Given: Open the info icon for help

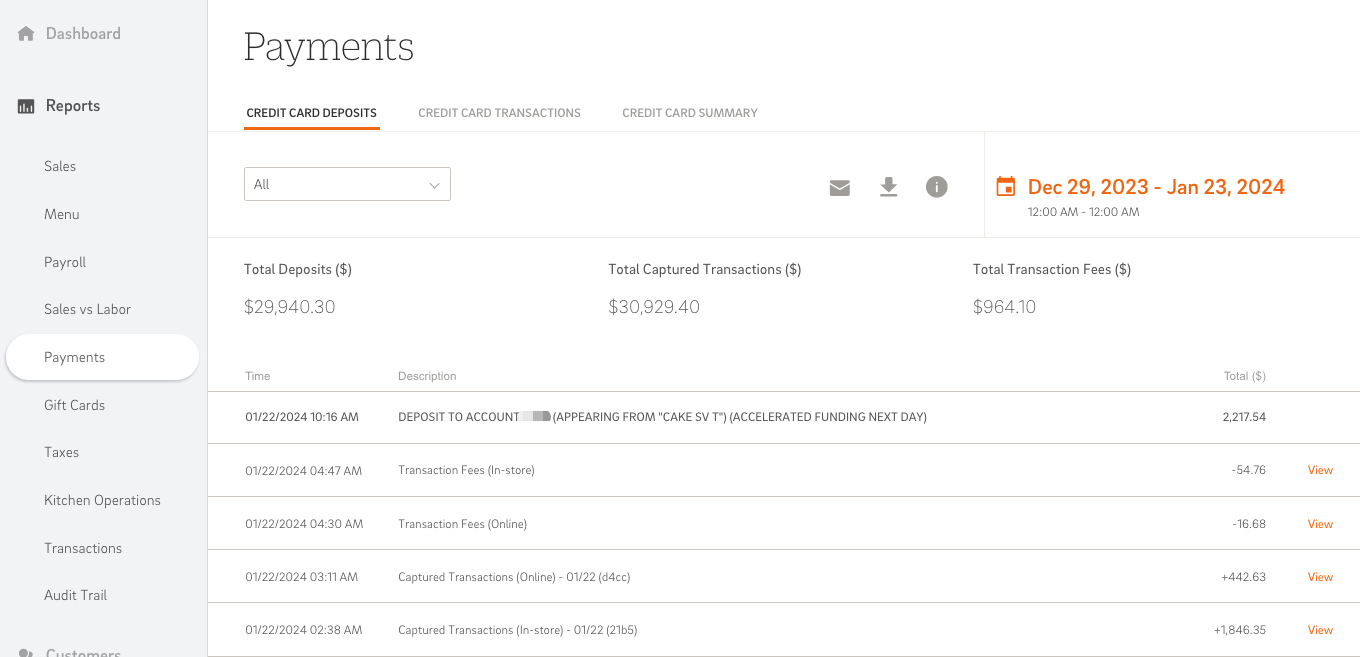Looking at the screenshot, I should coord(936,187).
